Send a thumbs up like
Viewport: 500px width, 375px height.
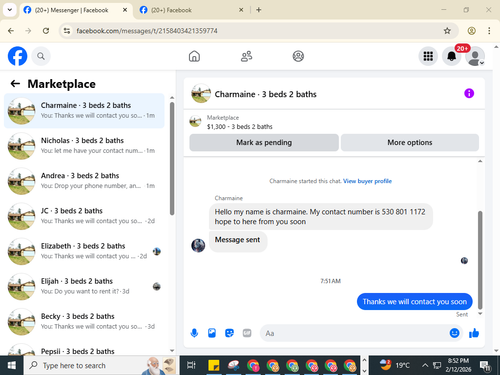474,333
